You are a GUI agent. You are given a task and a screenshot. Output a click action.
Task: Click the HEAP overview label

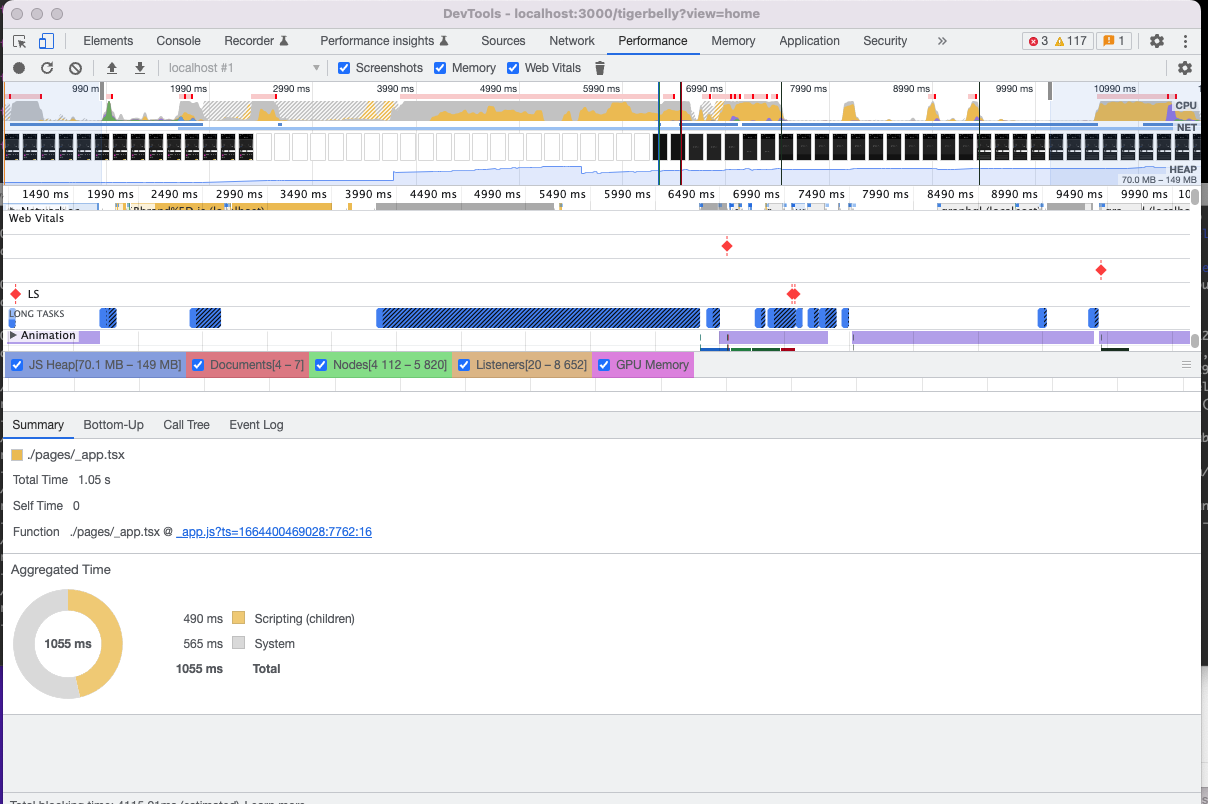[x=1182, y=170]
